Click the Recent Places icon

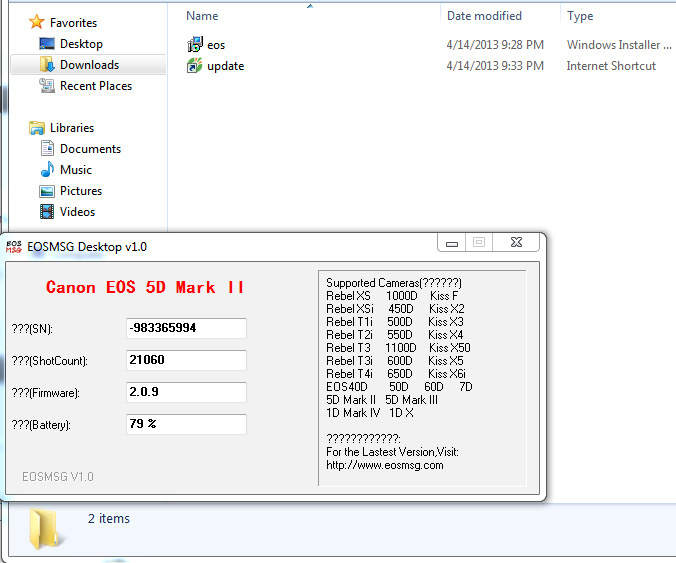click(47, 85)
